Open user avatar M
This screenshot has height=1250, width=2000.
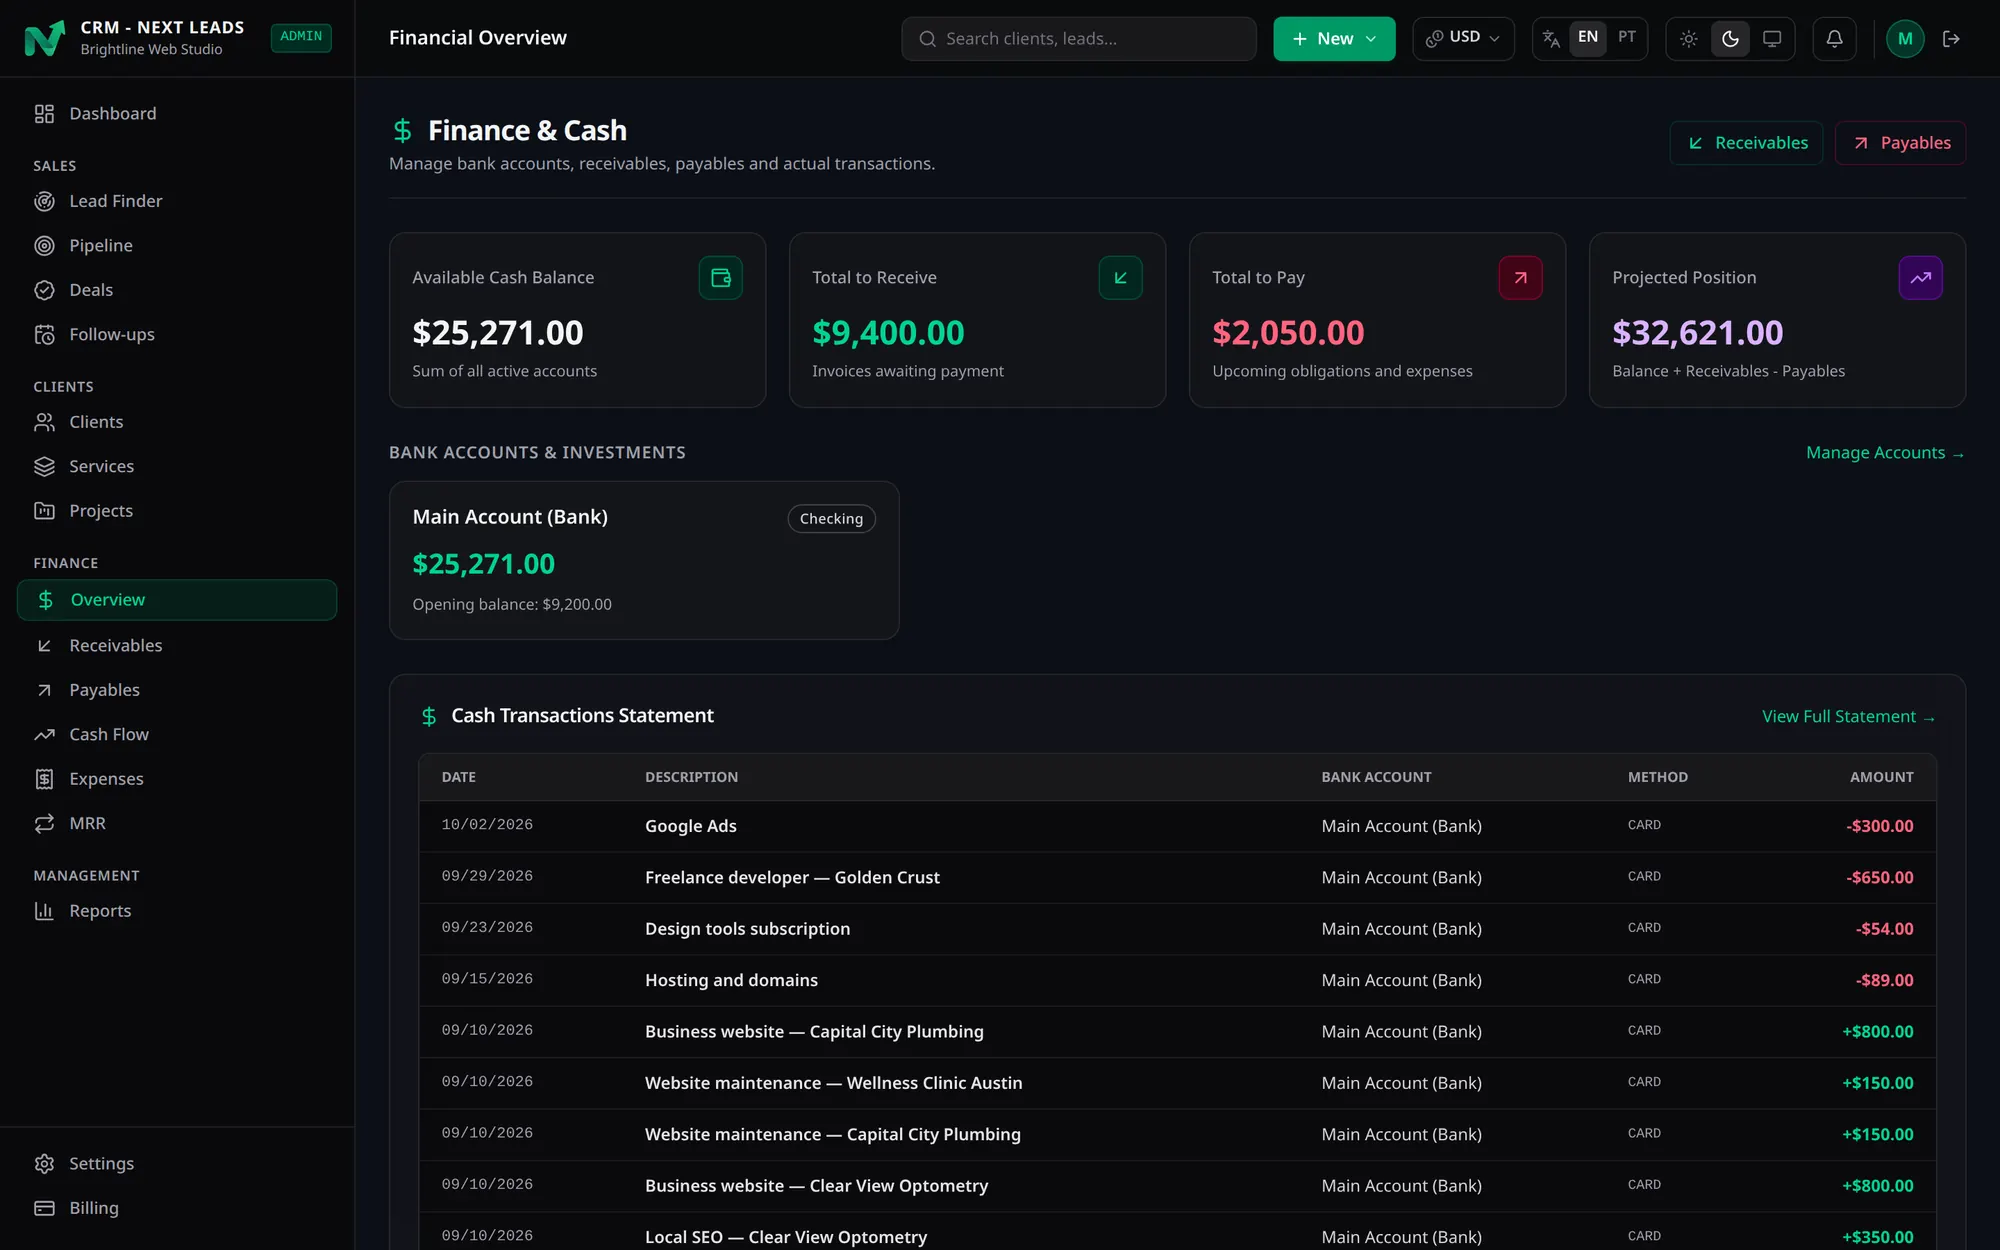coord(1904,39)
